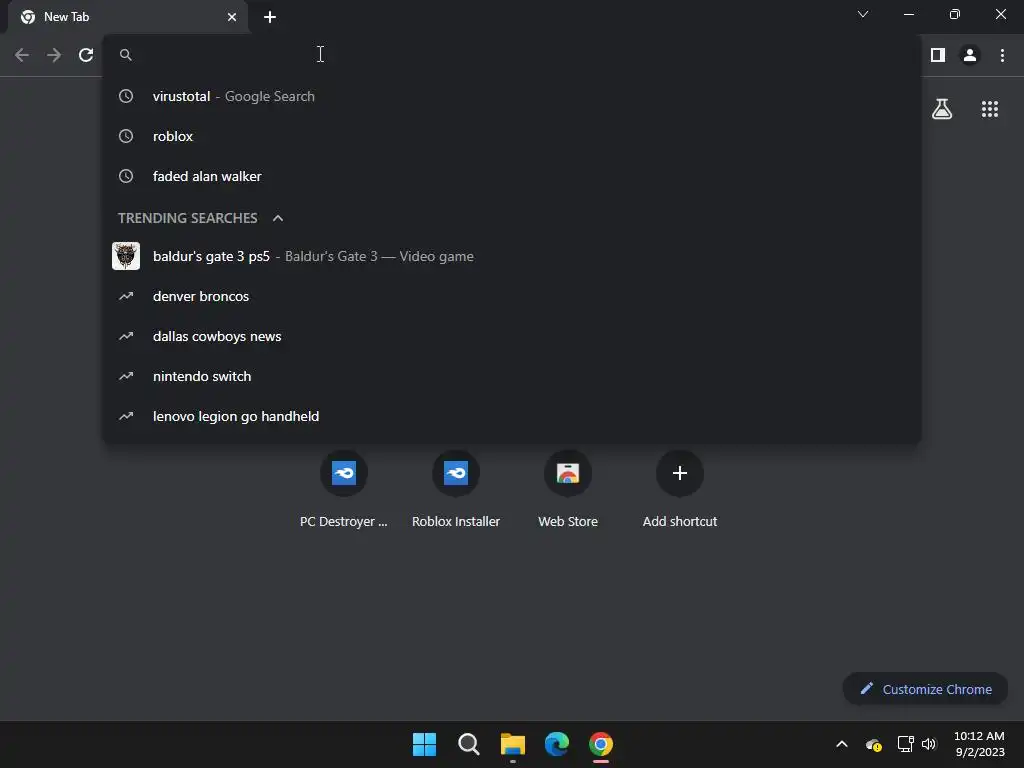Click the search magnifier in address bar
The width and height of the screenshot is (1024, 768).
126,55
